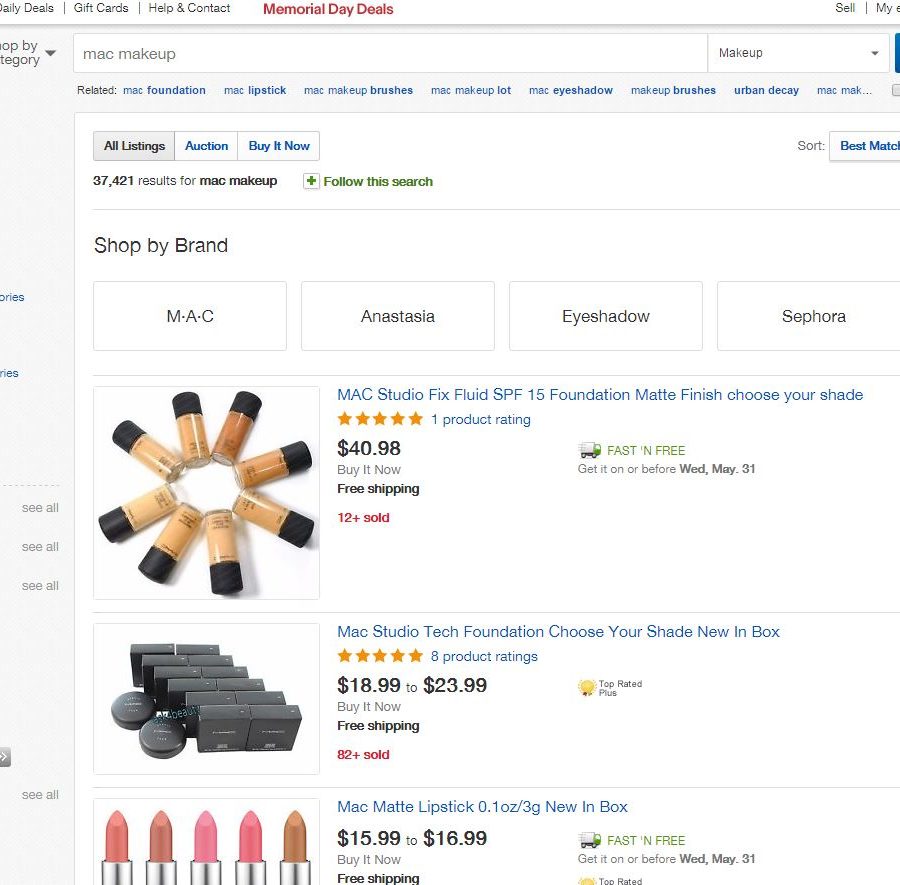Open Memorial Day Deals link
This screenshot has width=900, height=885.
pyautogui.click(x=328, y=9)
